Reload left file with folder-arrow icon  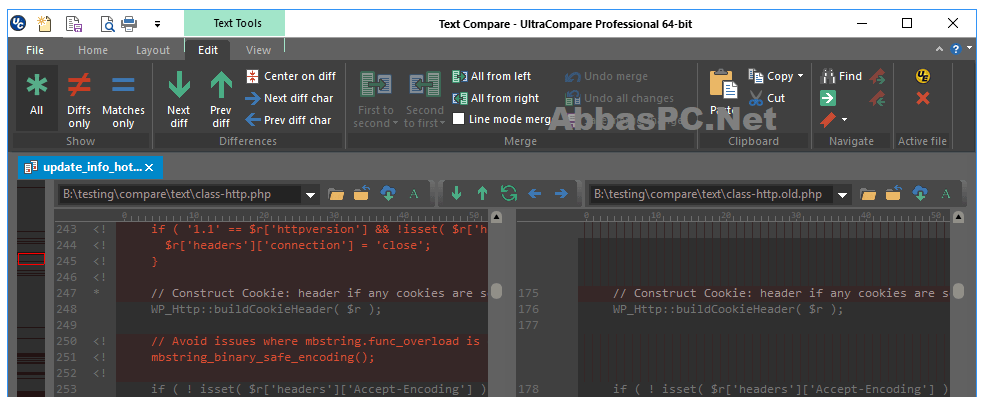[362, 194]
